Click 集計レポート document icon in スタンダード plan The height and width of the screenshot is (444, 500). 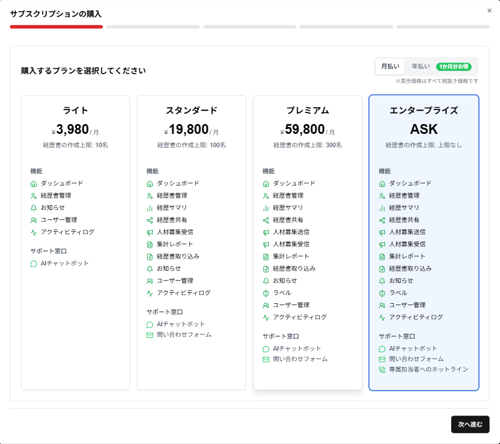pos(150,245)
